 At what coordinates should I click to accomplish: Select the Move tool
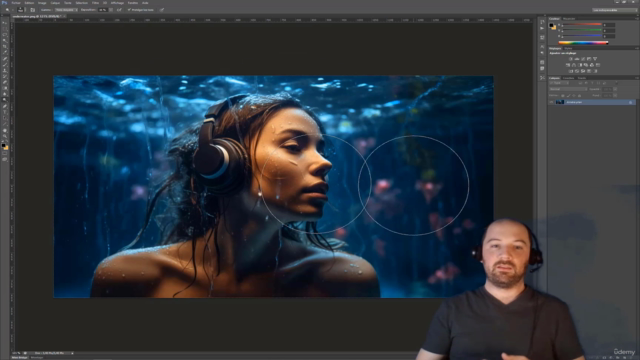5,23
